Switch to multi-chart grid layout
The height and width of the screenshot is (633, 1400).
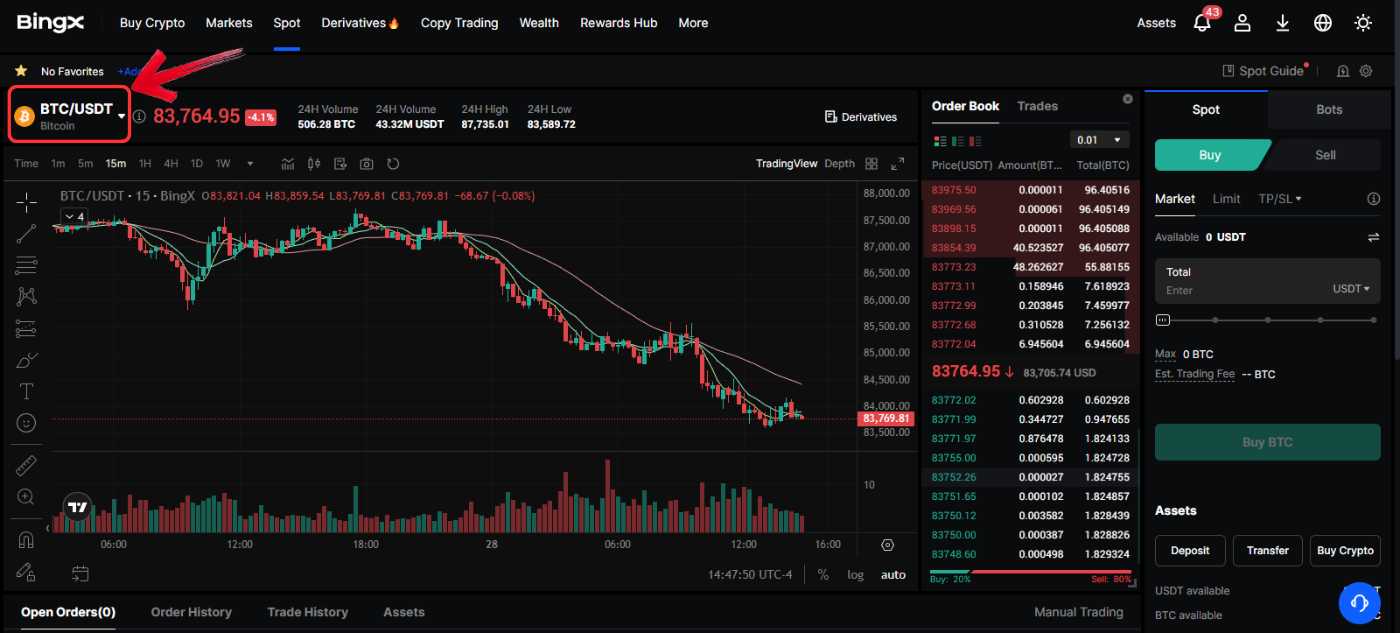[871, 163]
